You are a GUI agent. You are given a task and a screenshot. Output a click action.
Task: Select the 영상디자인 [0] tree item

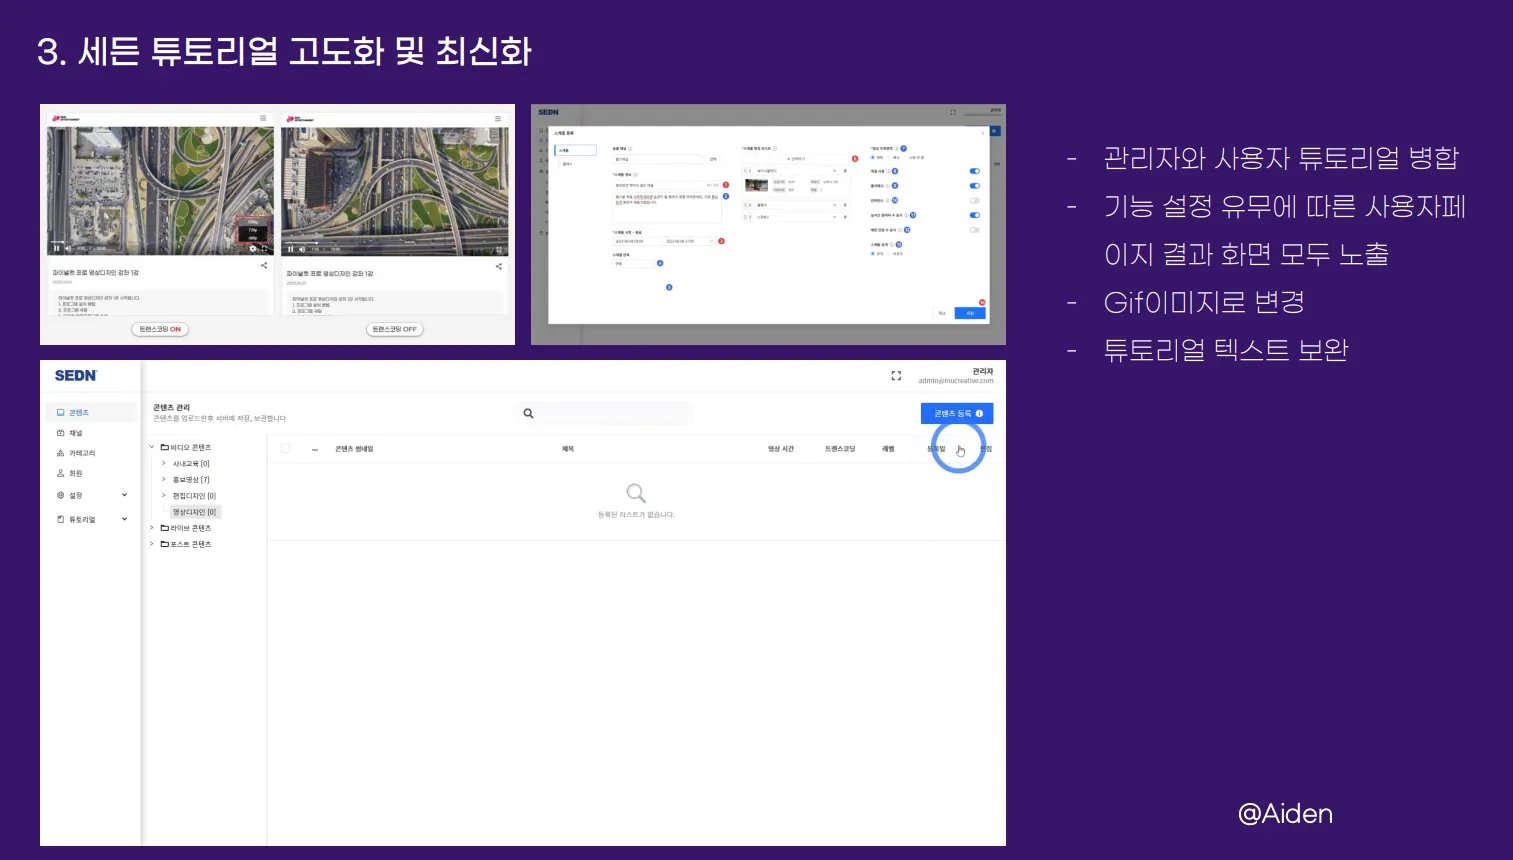194,512
